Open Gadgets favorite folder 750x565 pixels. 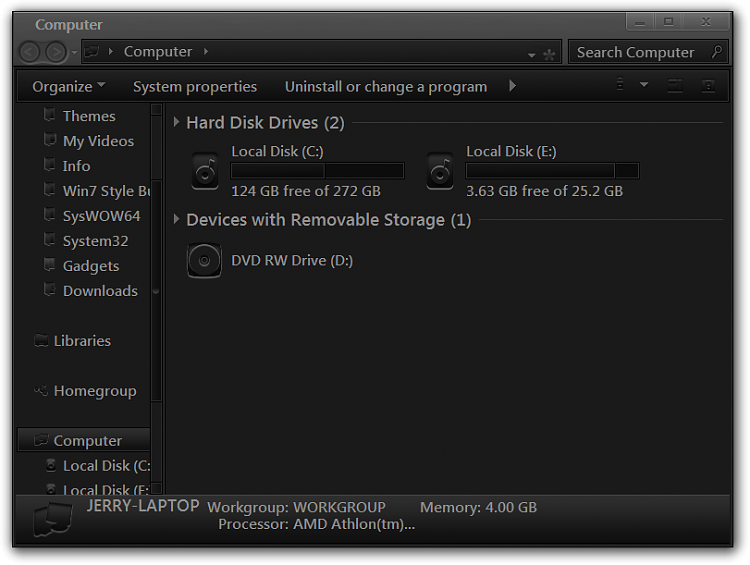pyautogui.click(x=91, y=266)
